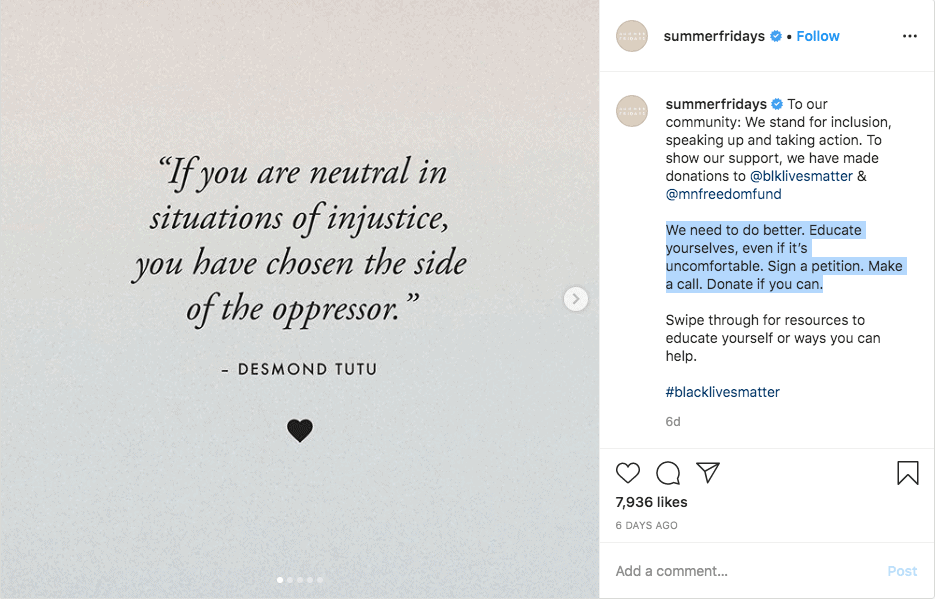
Task: Go to next slide with arrow button
Action: coord(575,299)
